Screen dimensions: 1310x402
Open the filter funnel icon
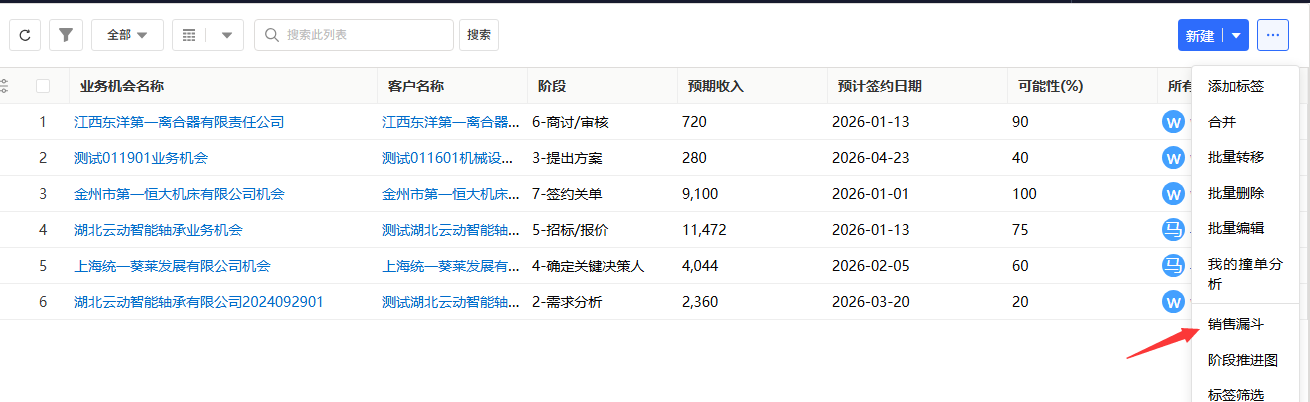point(65,35)
